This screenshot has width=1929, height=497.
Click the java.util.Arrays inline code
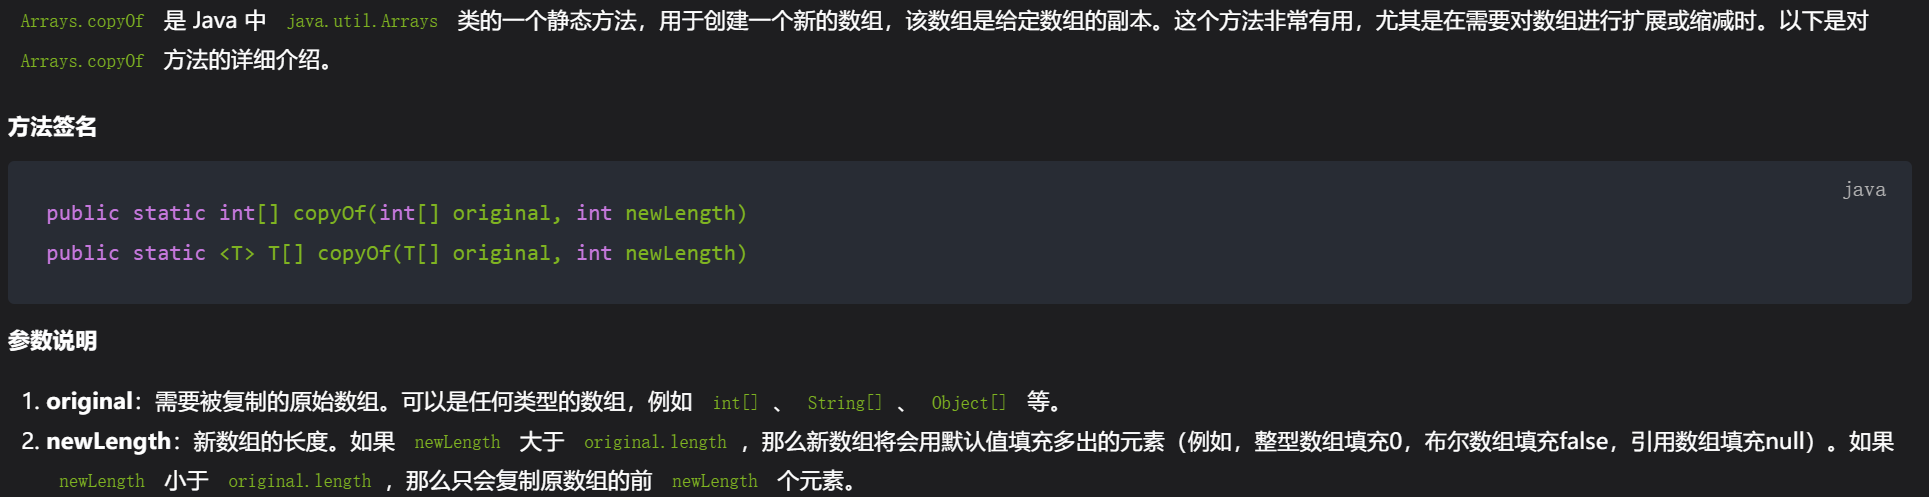[x=362, y=21]
